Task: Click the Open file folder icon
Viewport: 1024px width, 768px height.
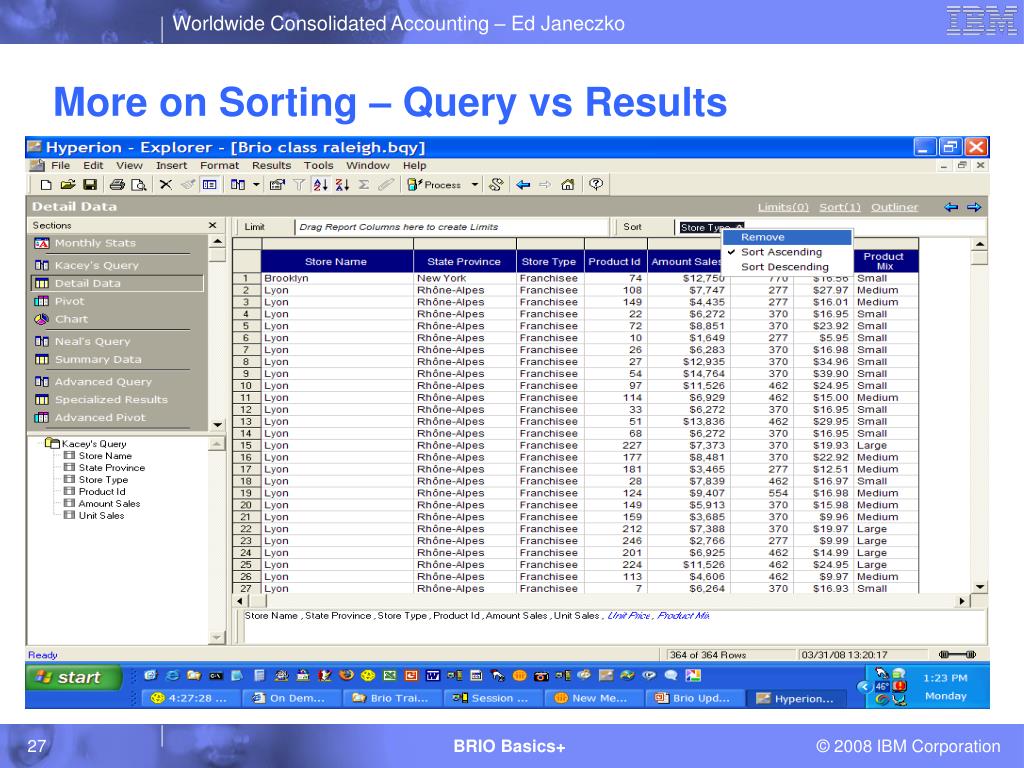Action: tap(68, 185)
